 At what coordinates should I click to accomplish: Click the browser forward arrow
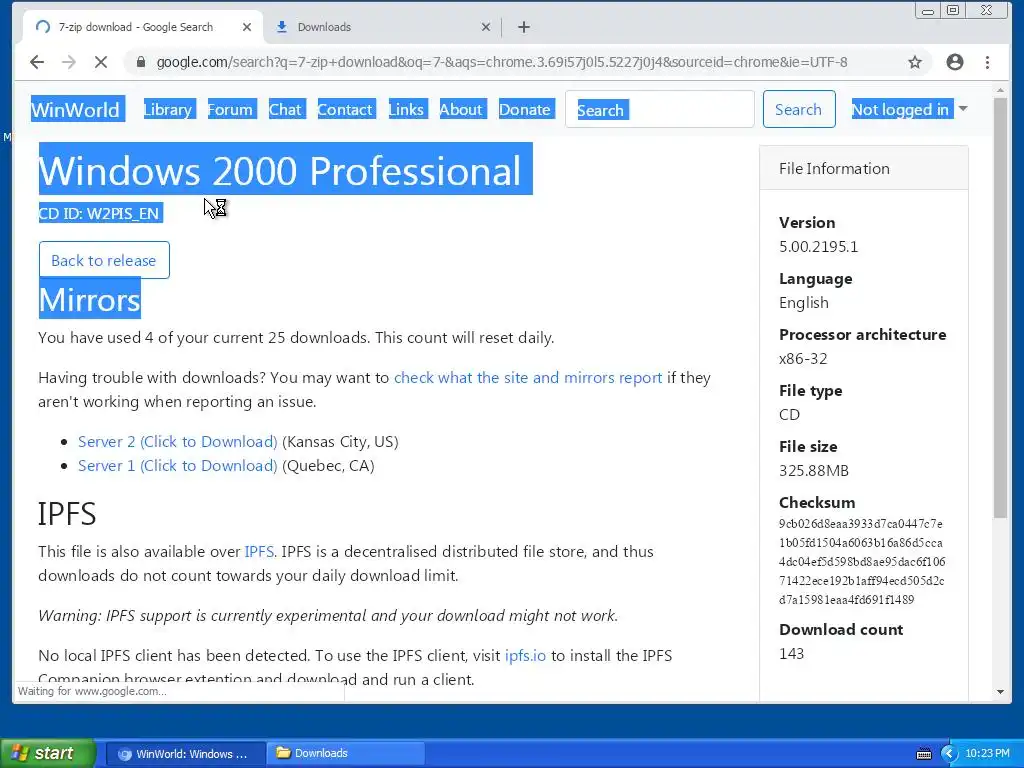69,62
